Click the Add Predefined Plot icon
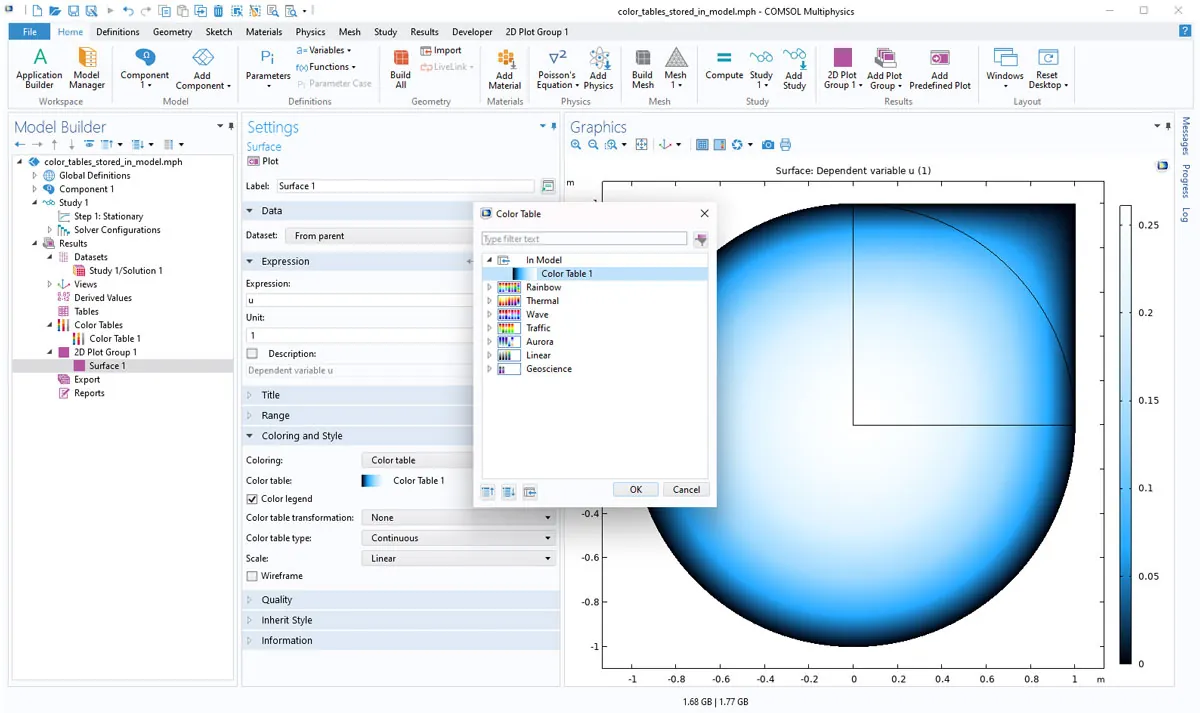 click(x=939, y=59)
